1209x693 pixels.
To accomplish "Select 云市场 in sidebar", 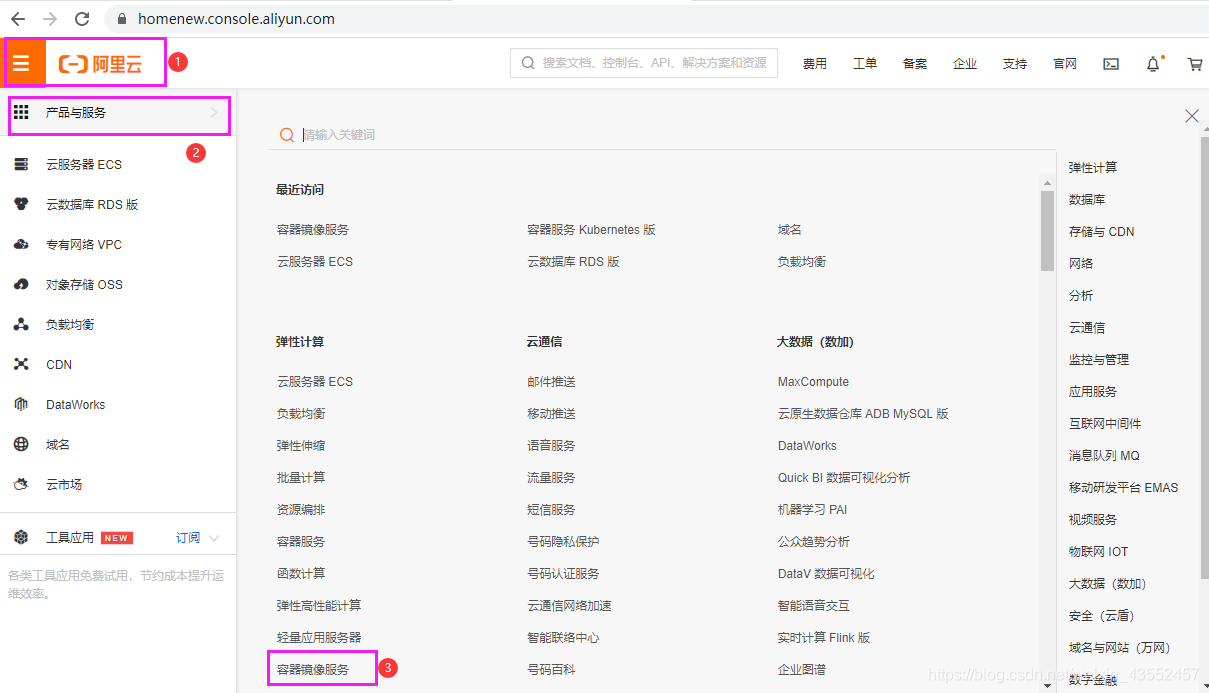I will [64, 484].
